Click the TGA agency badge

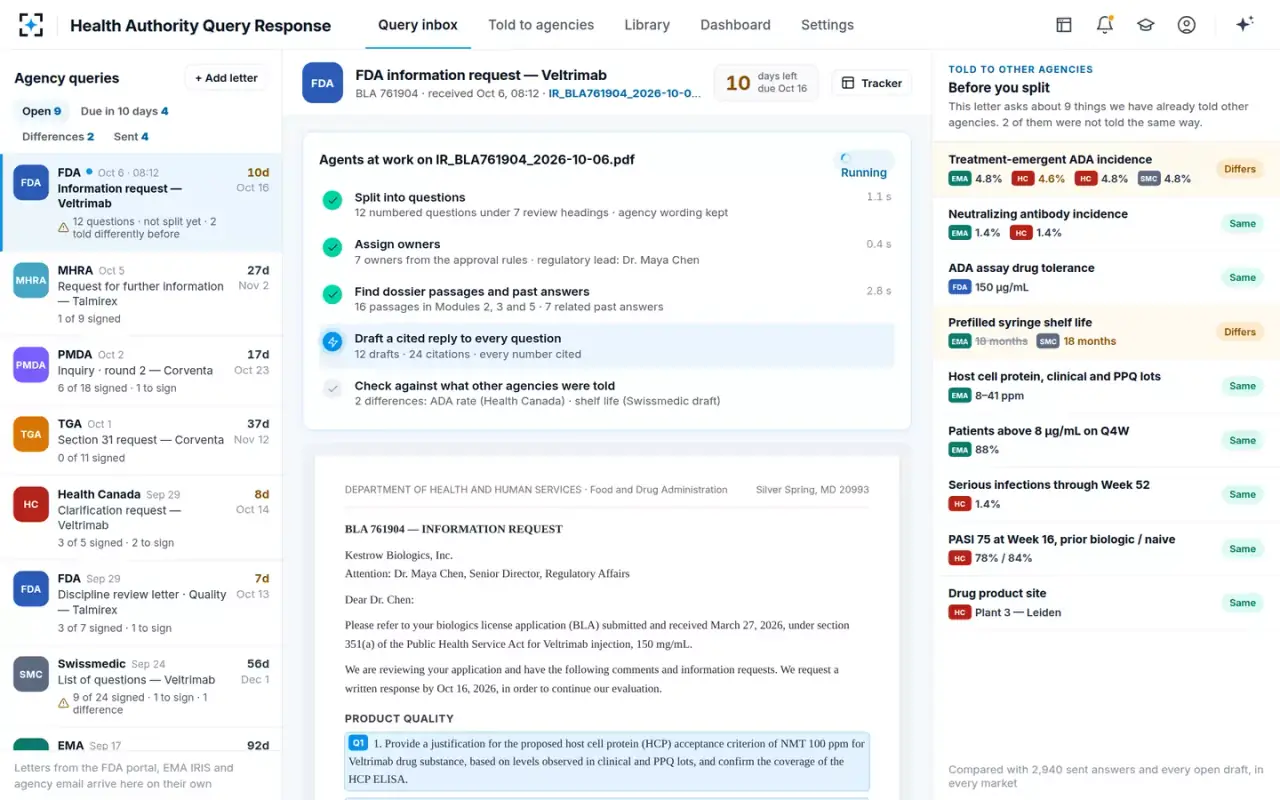pos(31,434)
